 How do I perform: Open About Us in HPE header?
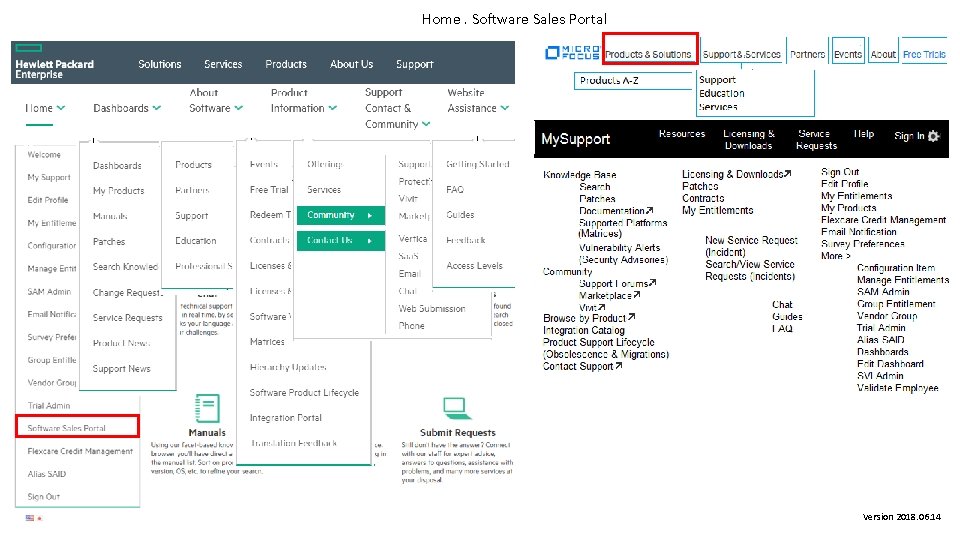click(351, 64)
